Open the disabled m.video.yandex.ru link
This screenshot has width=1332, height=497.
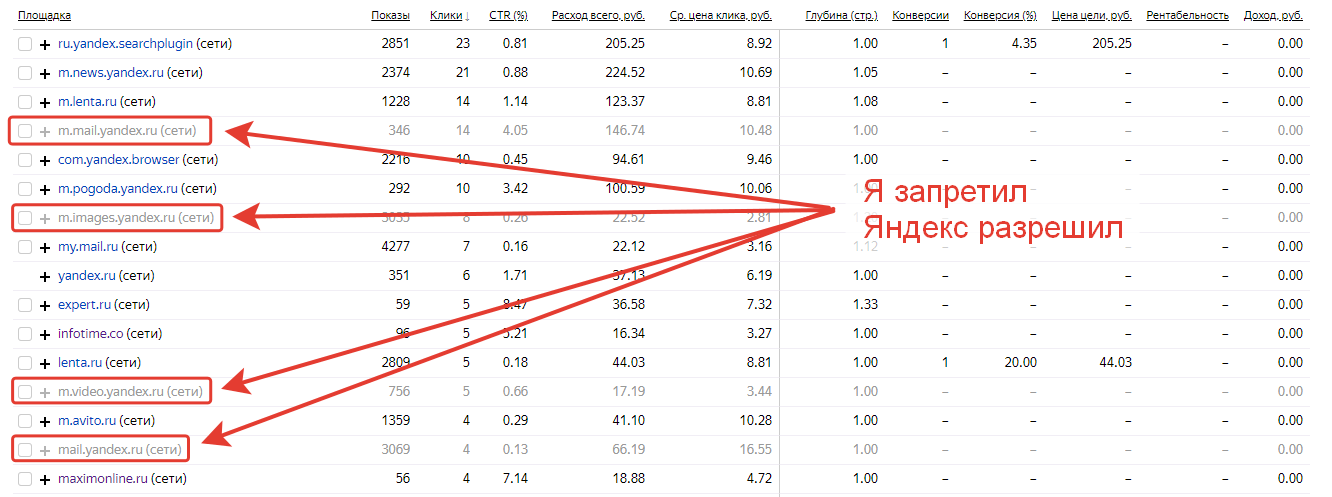[110, 392]
